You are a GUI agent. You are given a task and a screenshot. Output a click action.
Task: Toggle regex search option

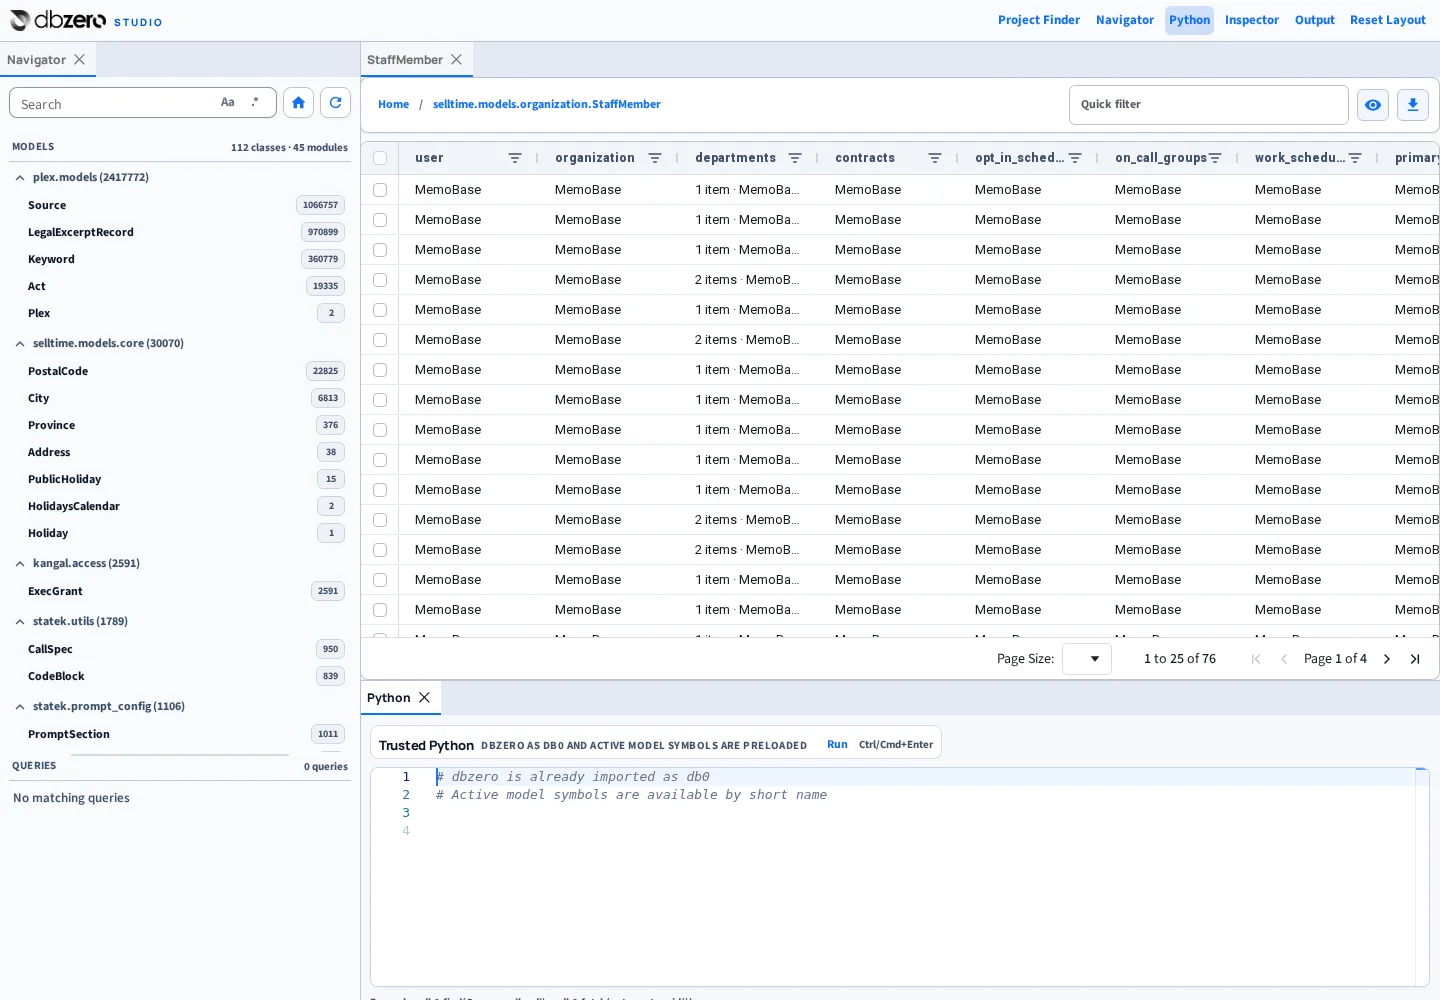256,102
